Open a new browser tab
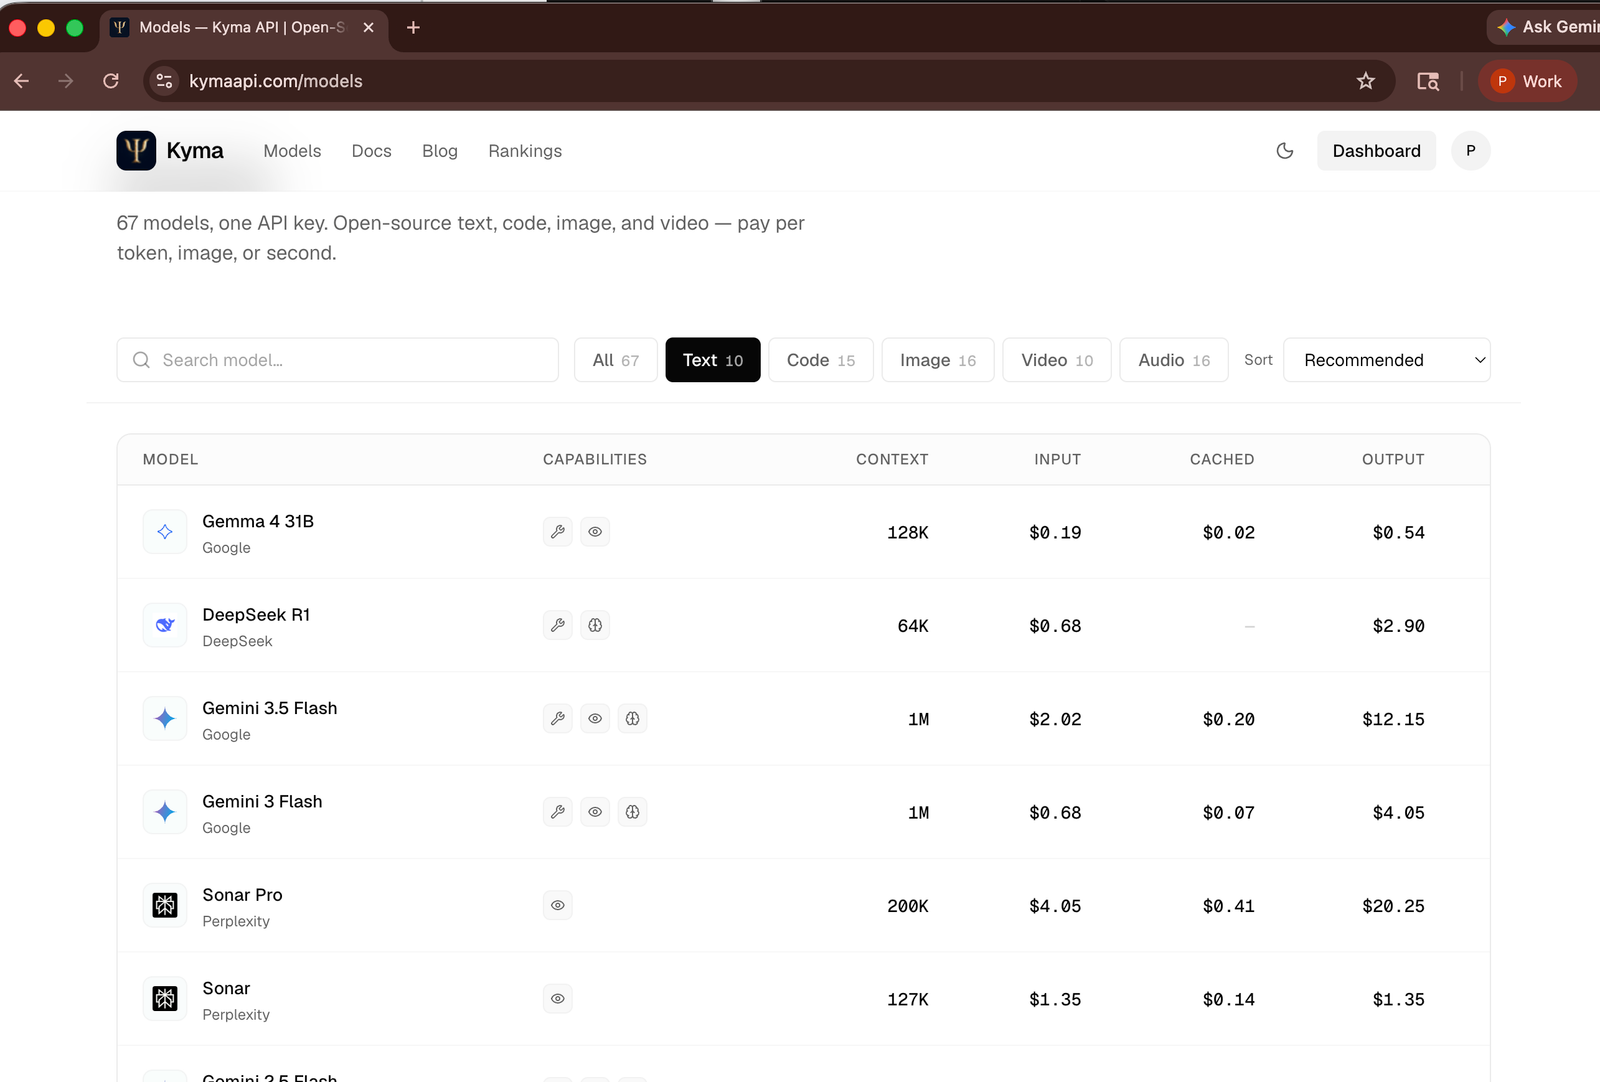 click(x=413, y=27)
